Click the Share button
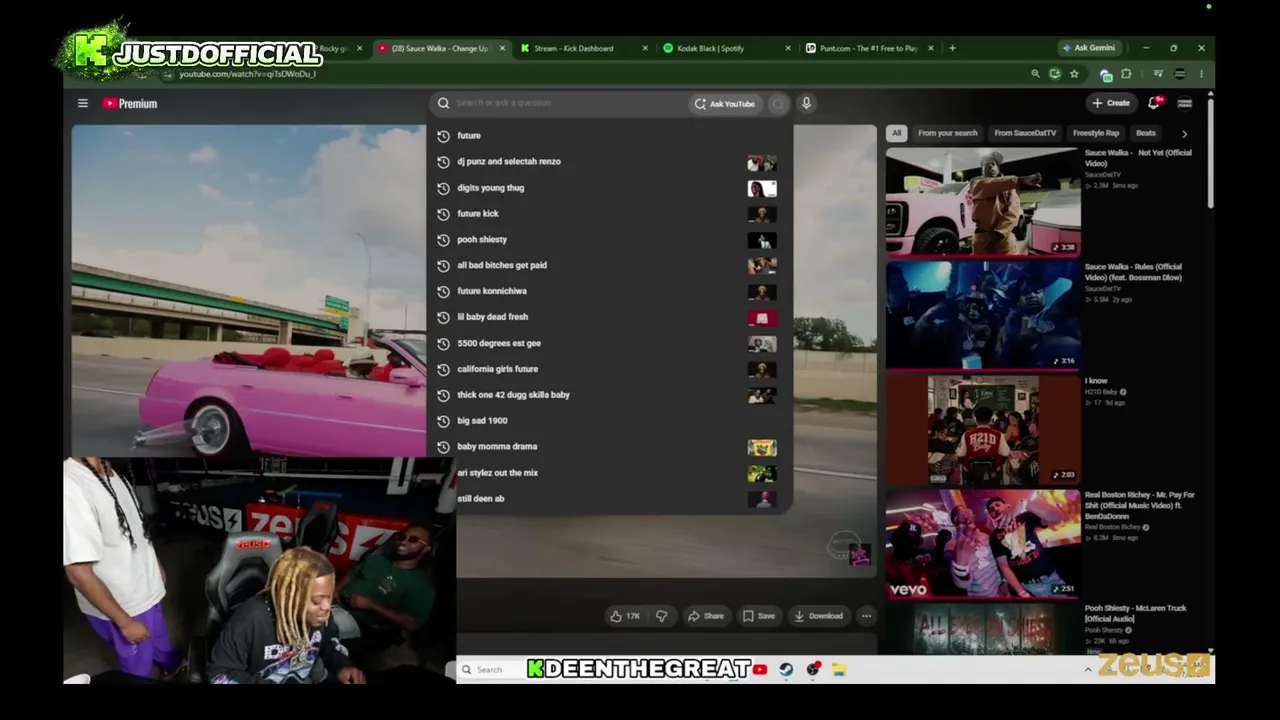The height and width of the screenshot is (720, 1280). (x=705, y=616)
